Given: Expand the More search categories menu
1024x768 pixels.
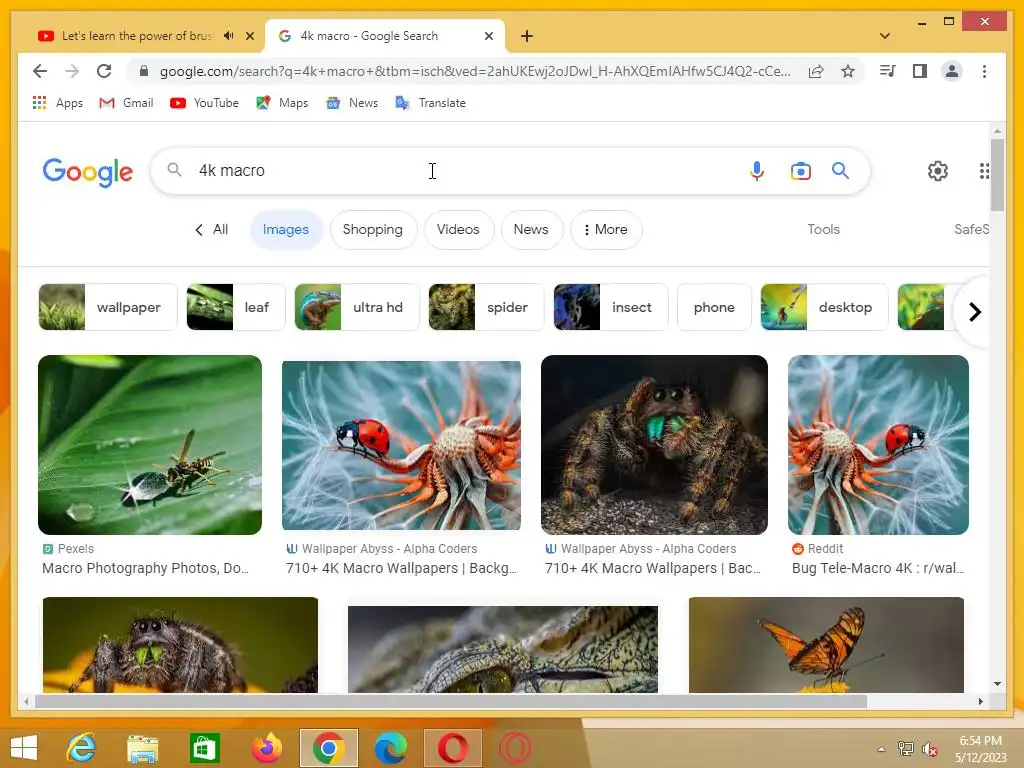Looking at the screenshot, I should click(x=605, y=229).
